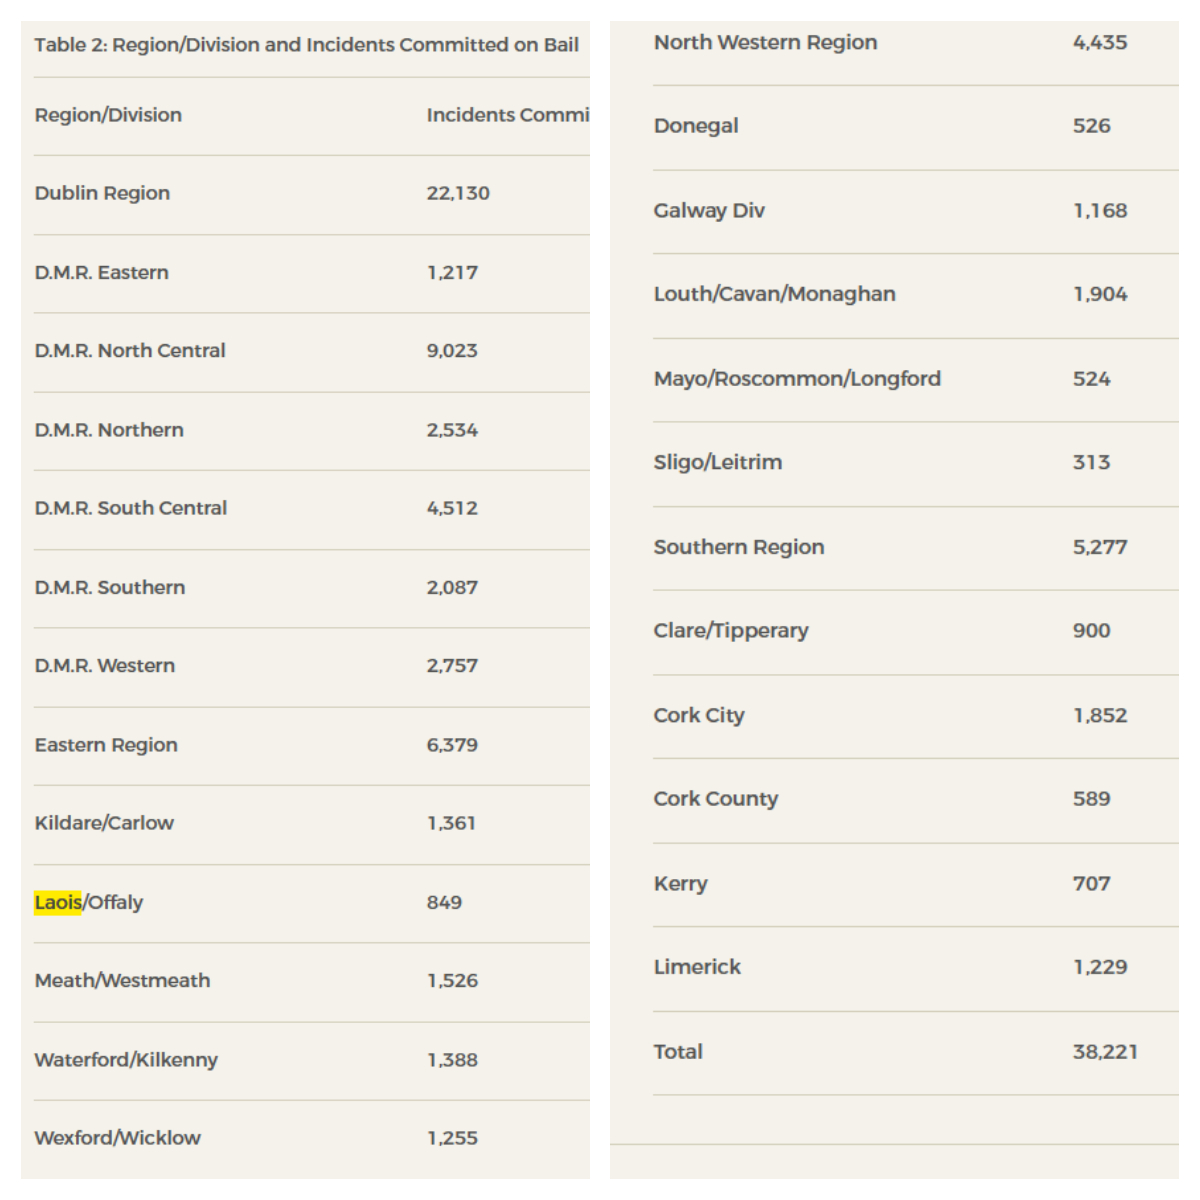This screenshot has height=1200, width=1200.
Task: Select the D.M.R. North Central row
Action: 130,351
